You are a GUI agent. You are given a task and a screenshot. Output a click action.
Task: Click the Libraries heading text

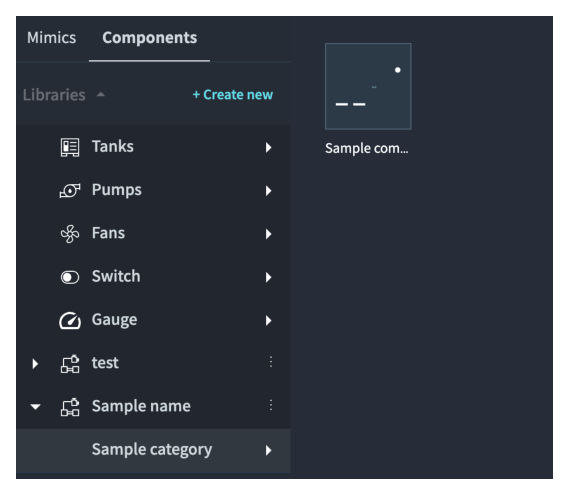[x=54, y=95]
